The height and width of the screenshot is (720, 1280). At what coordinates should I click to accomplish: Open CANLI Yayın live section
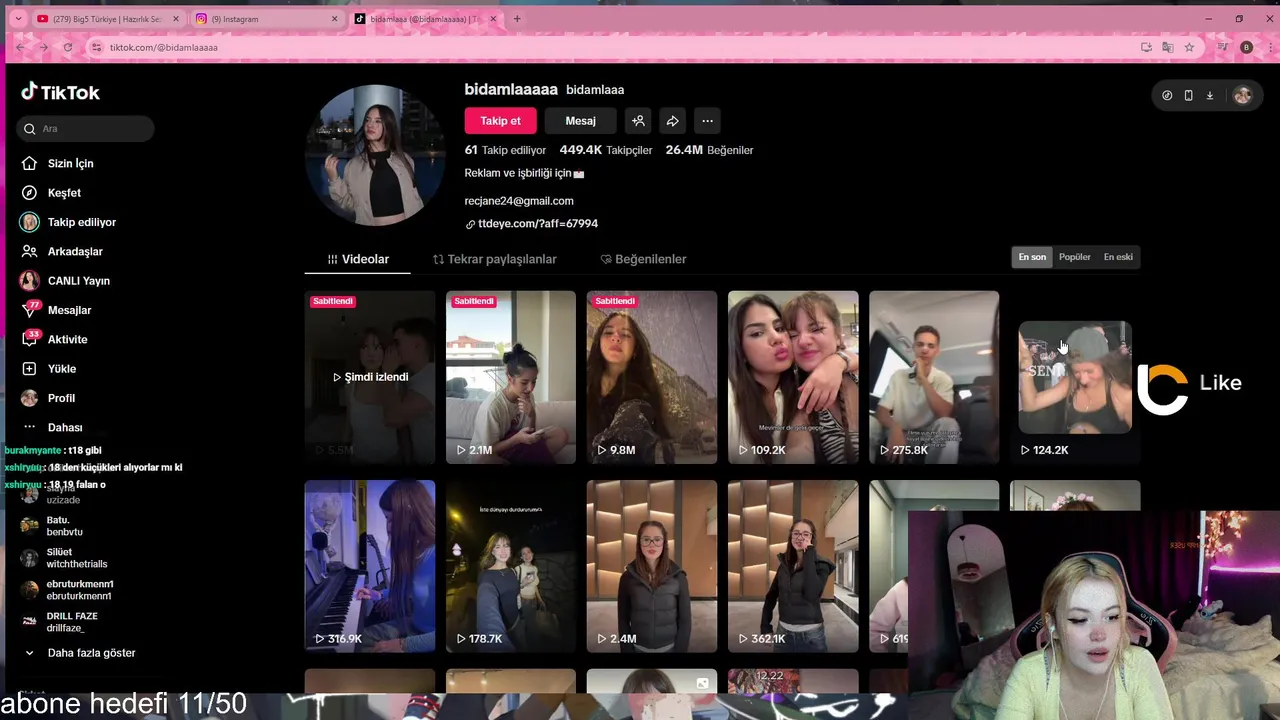coord(65,281)
